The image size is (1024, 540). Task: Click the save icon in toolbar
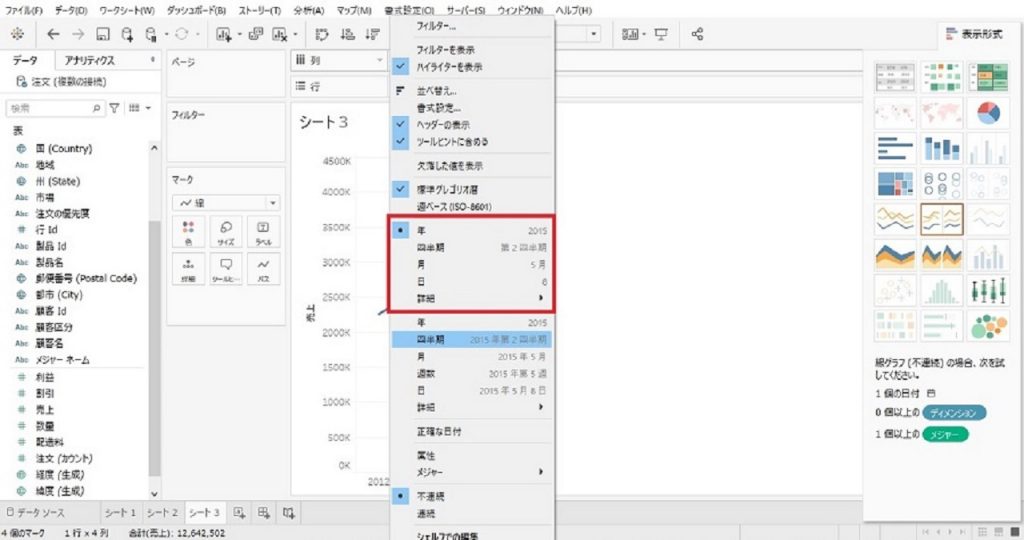click(103, 34)
